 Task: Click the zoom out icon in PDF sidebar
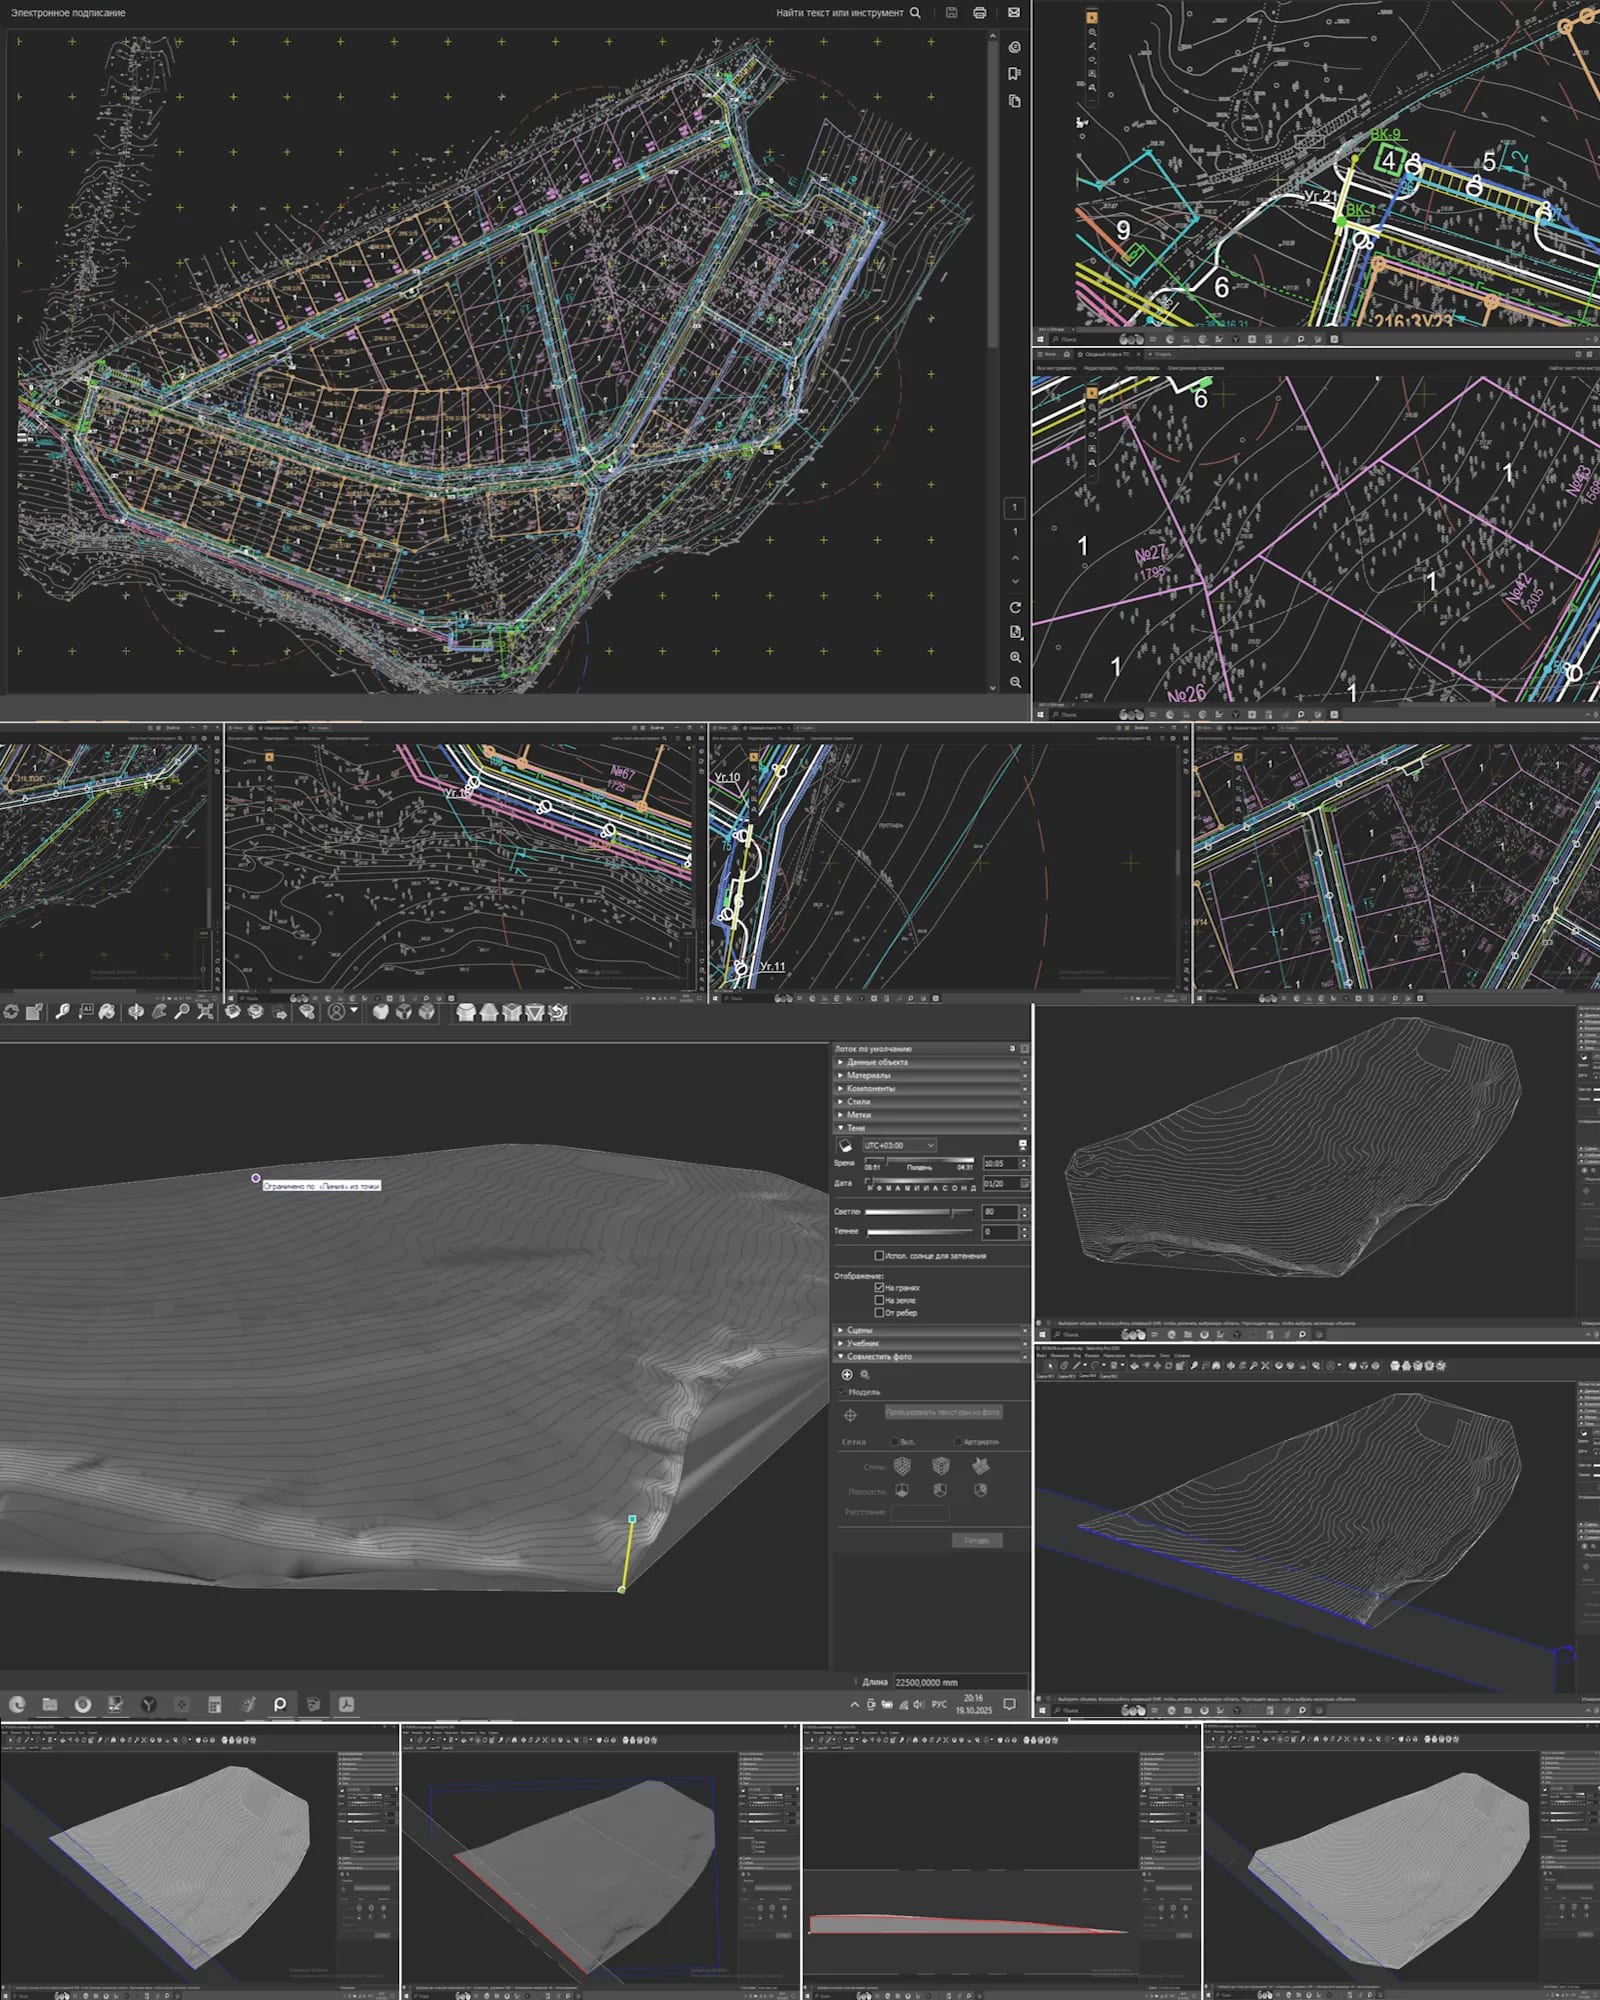1015,682
